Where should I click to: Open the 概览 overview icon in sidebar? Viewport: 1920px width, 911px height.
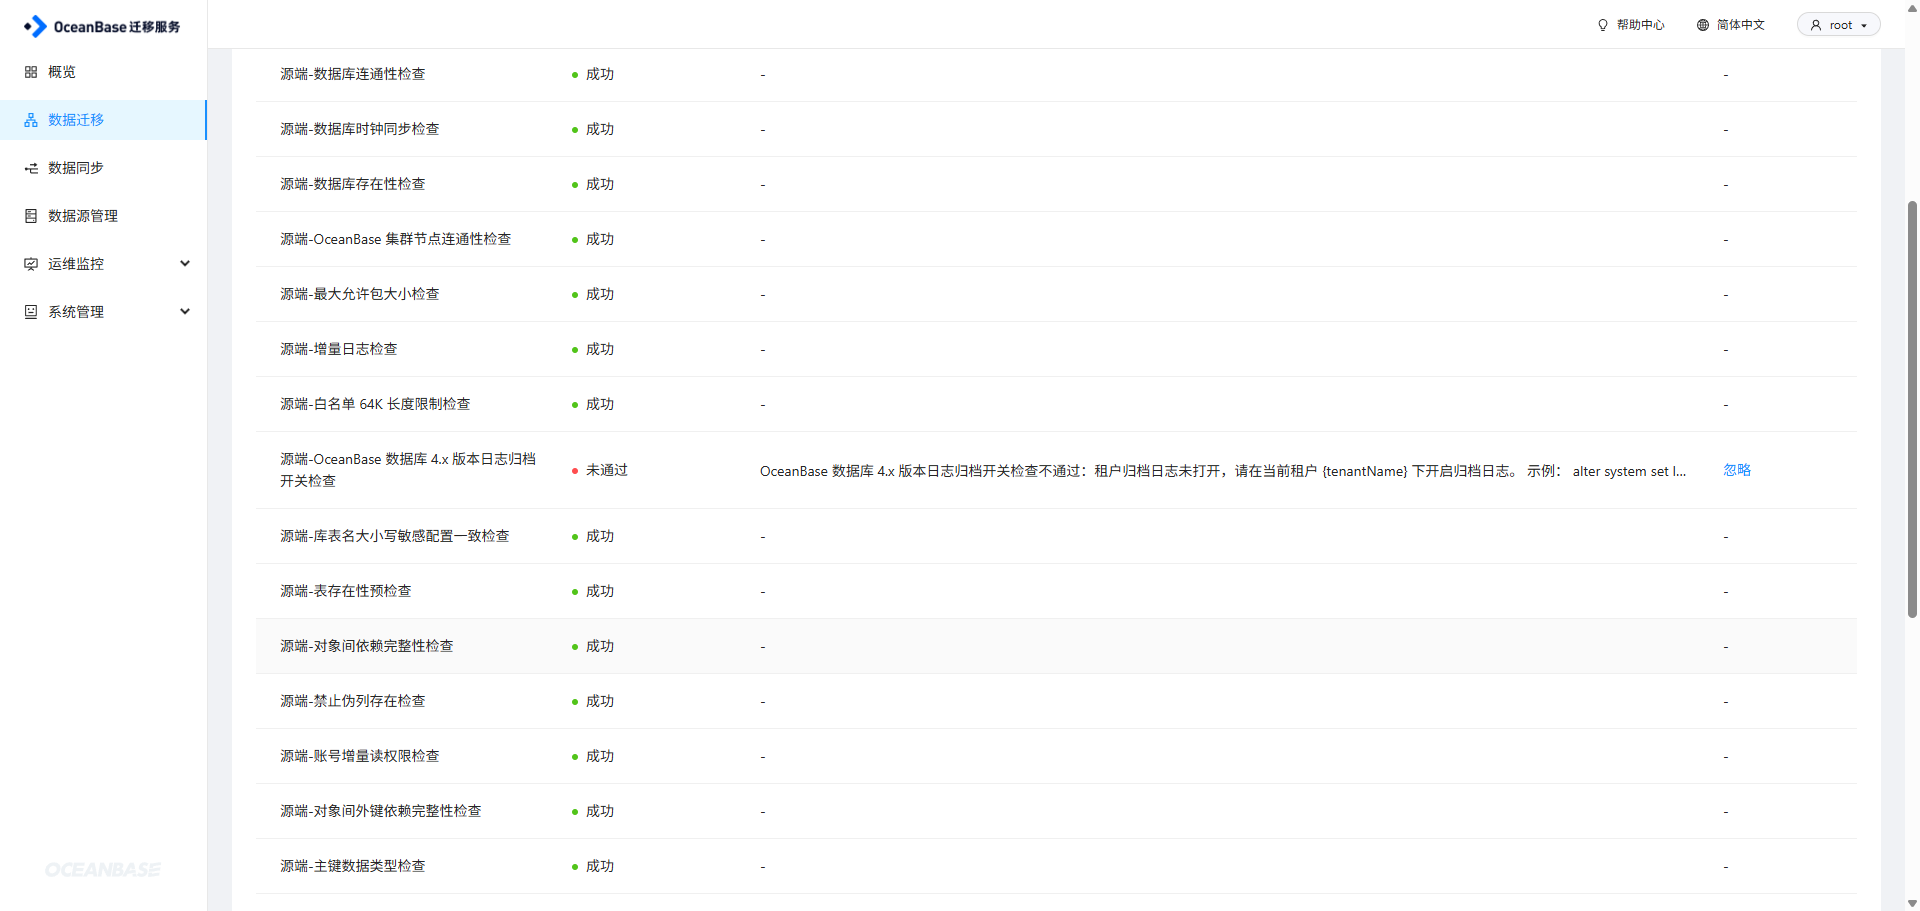point(31,72)
